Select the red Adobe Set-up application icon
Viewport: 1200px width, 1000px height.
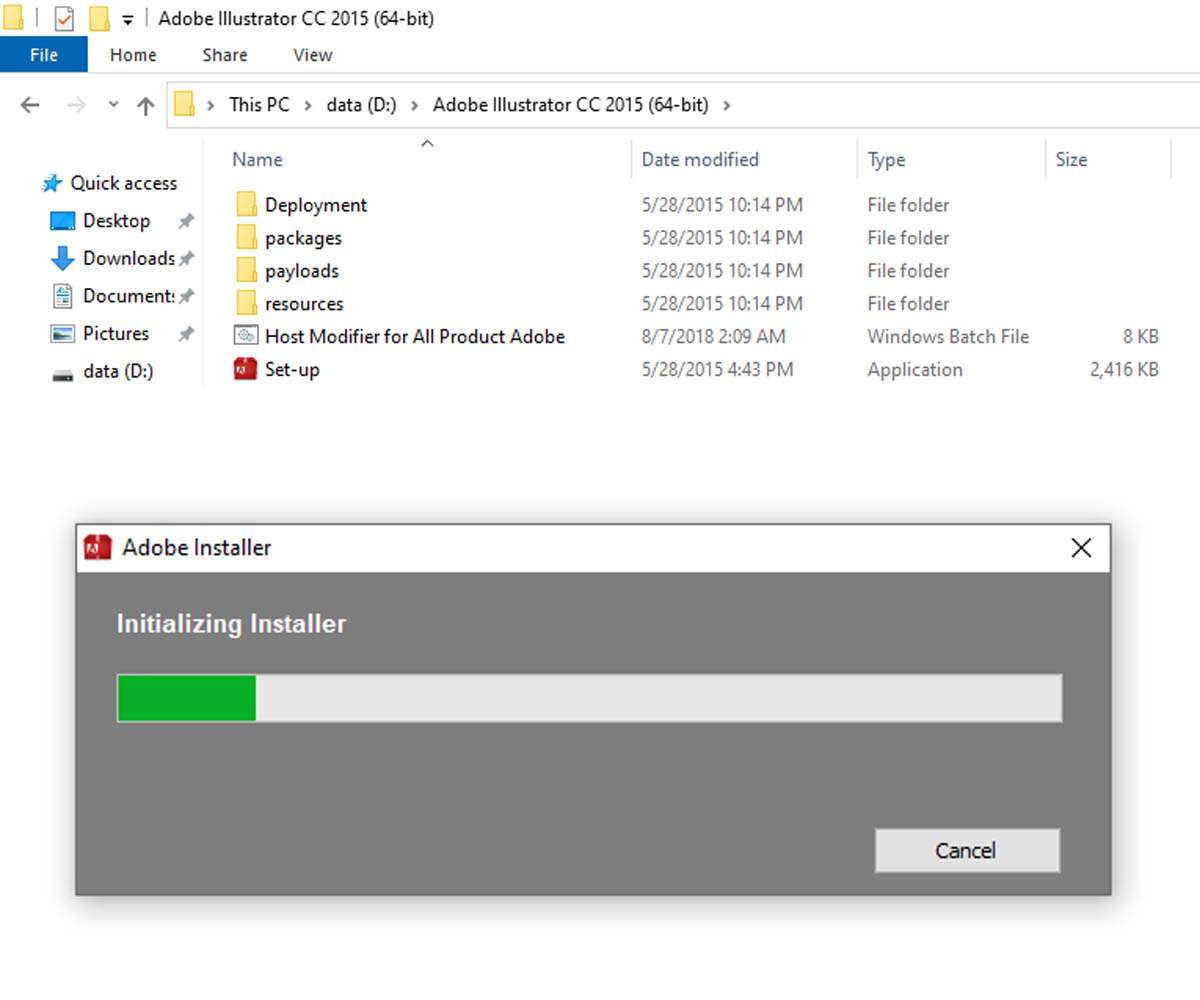[246, 369]
